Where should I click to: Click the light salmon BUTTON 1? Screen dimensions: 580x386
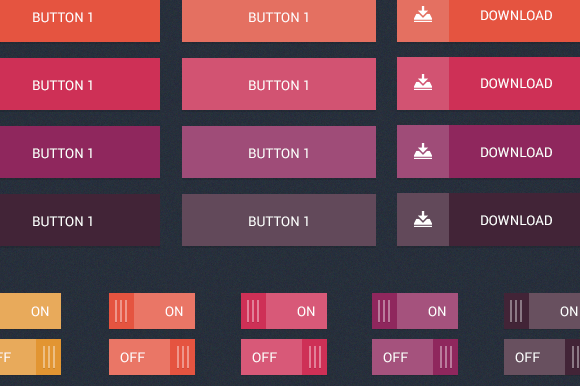[279, 21]
